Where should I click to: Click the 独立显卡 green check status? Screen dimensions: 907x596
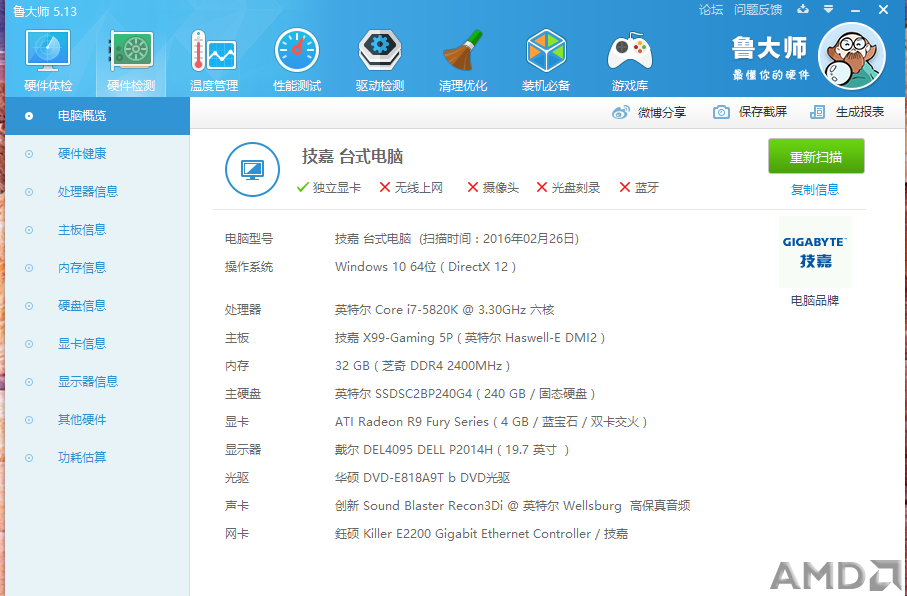click(329, 187)
